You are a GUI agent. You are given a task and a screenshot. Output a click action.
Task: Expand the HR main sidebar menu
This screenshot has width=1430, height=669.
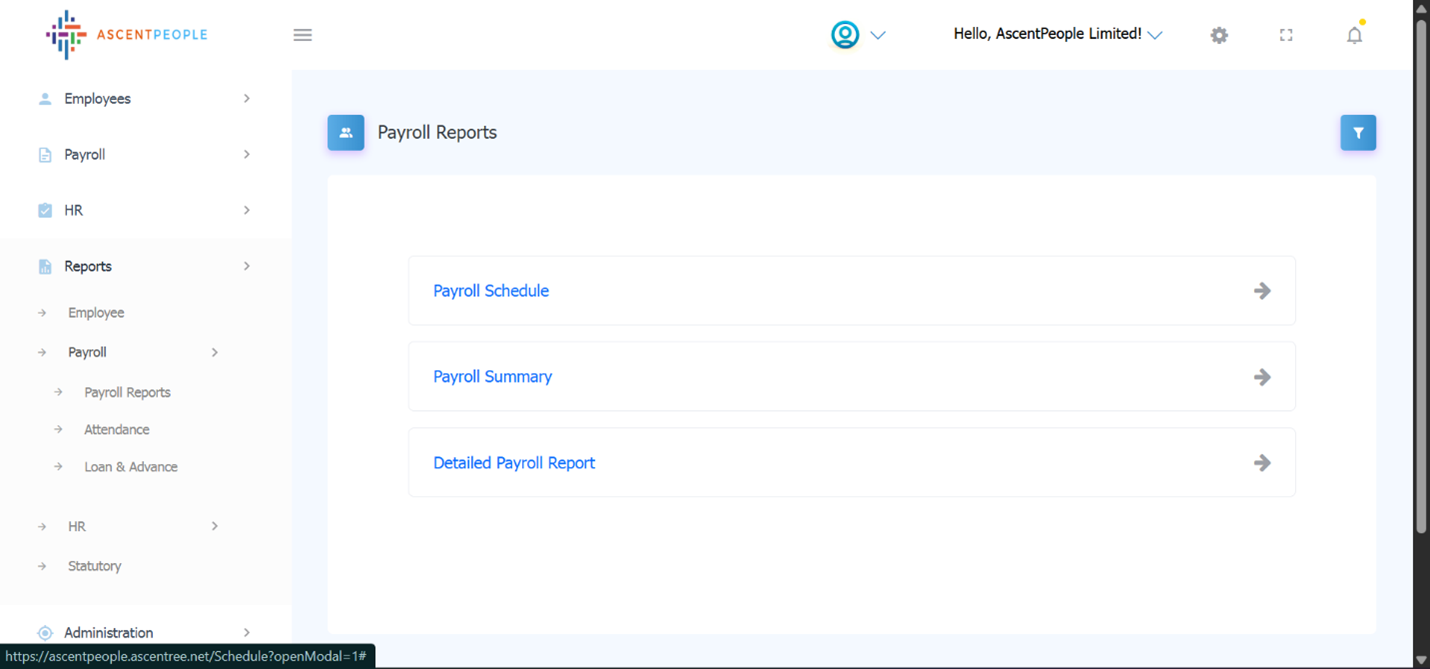[74, 211]
